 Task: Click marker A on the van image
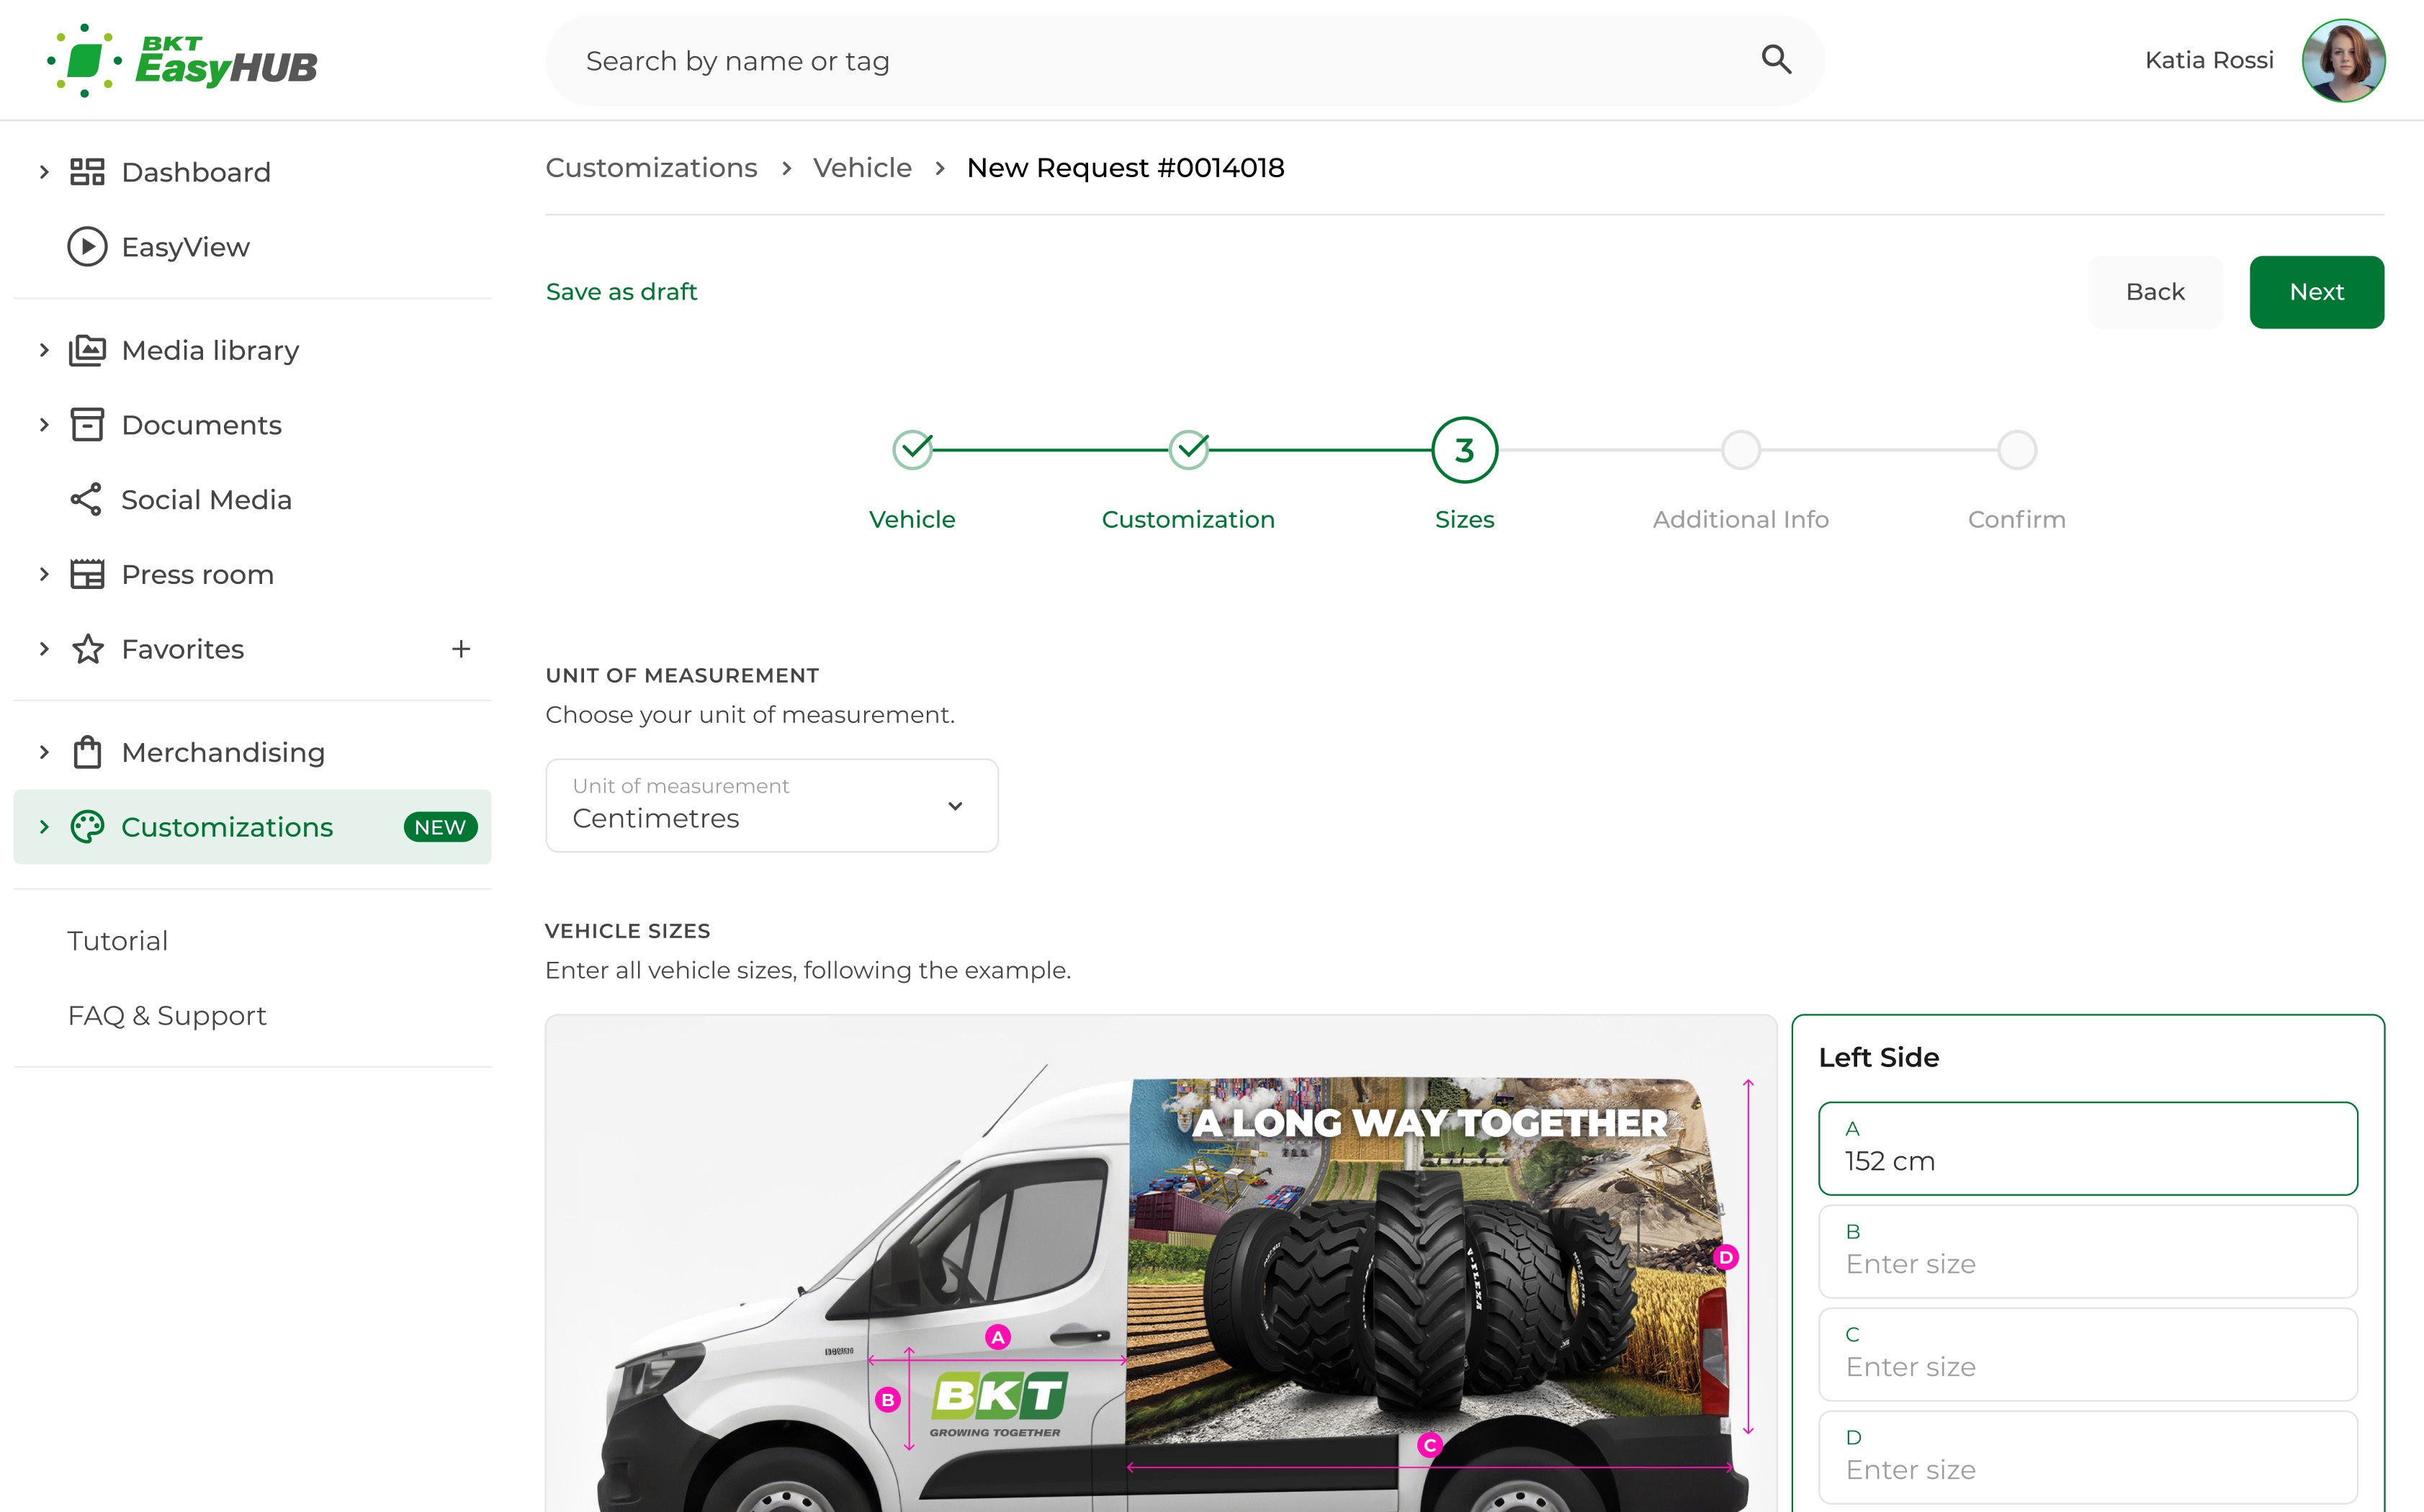click(x=997, y=1337)
